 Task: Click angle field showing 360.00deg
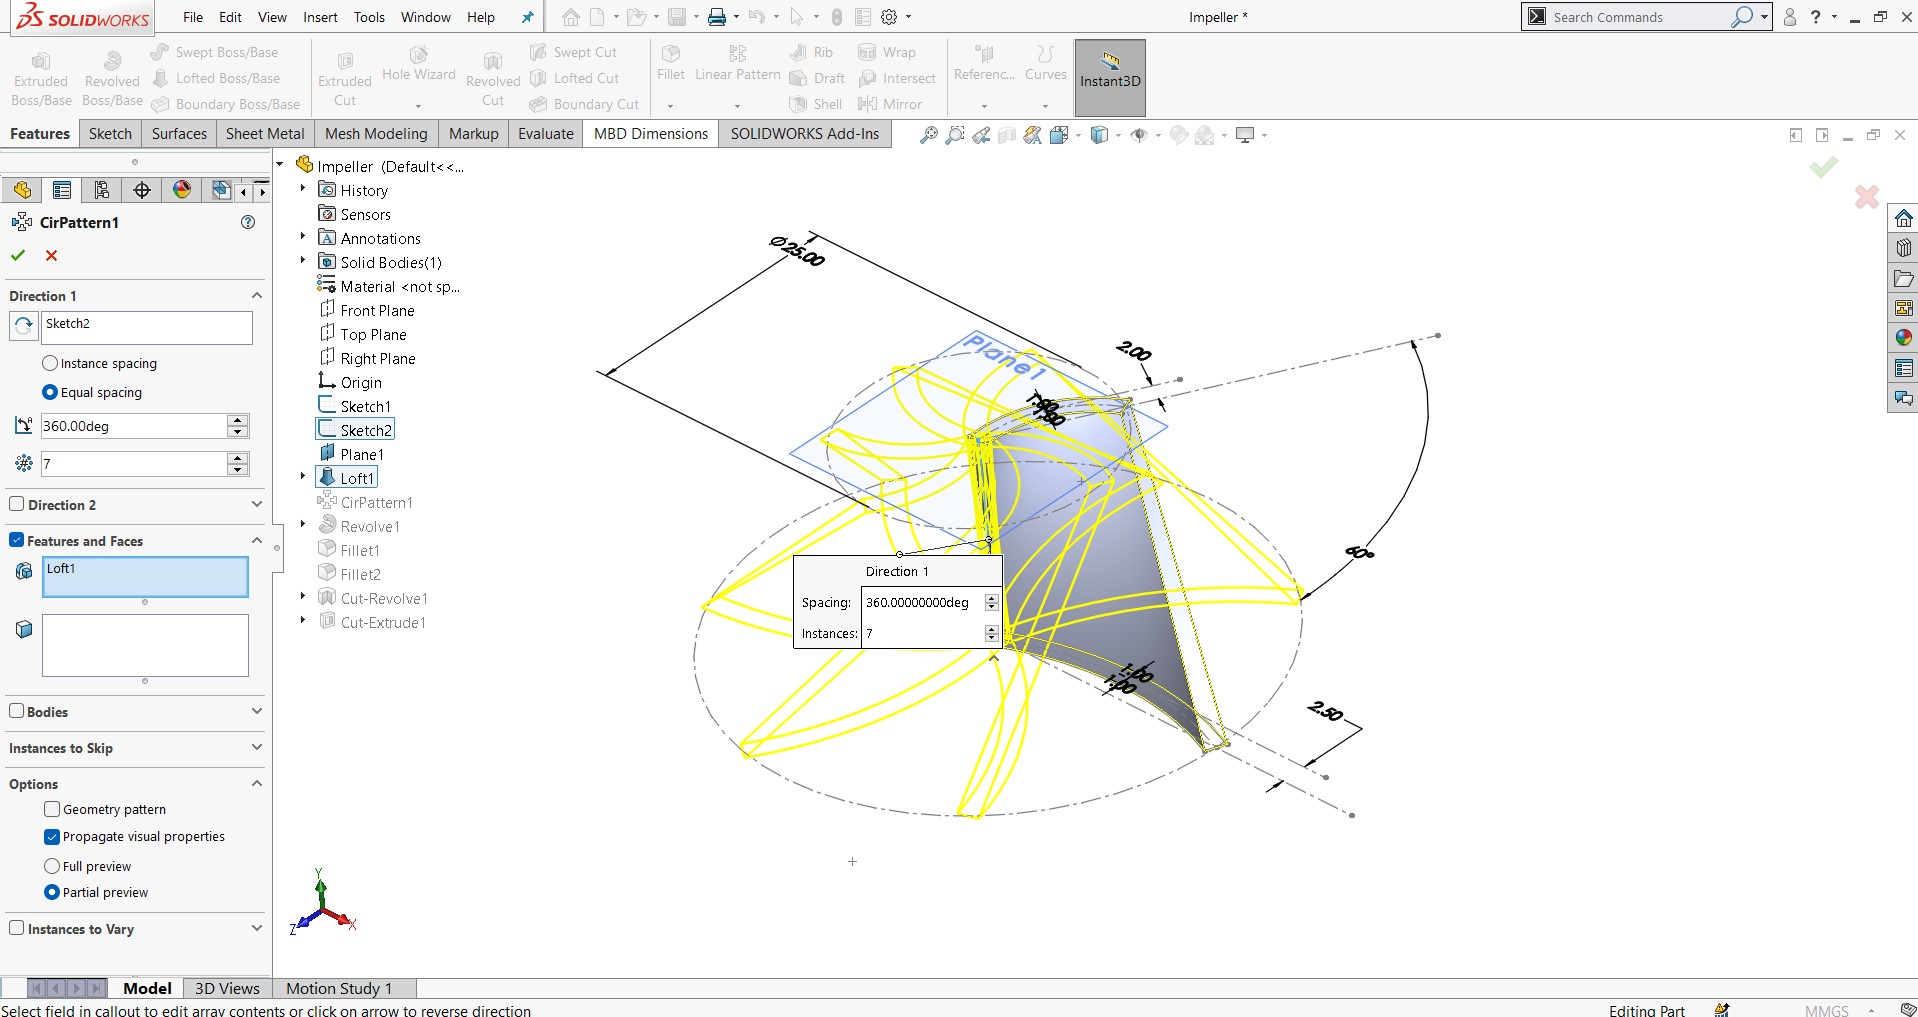coord(133,426)
